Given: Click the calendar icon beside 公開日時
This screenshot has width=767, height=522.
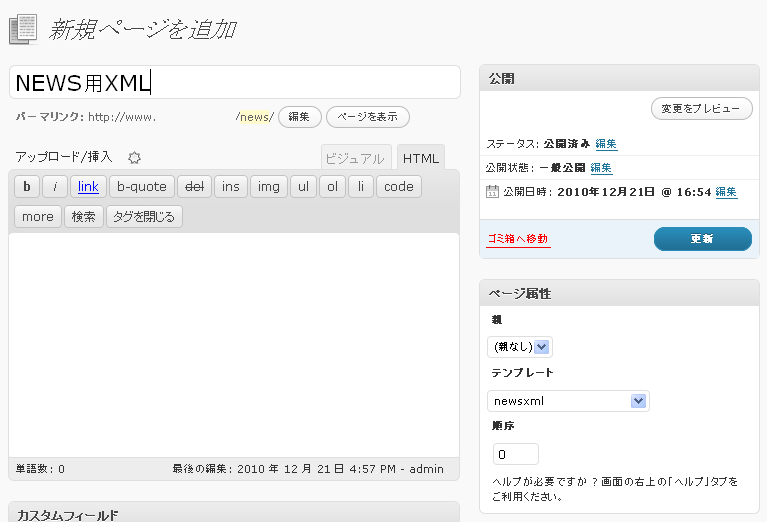Looking at the screenshot, I should pos(492,191).
